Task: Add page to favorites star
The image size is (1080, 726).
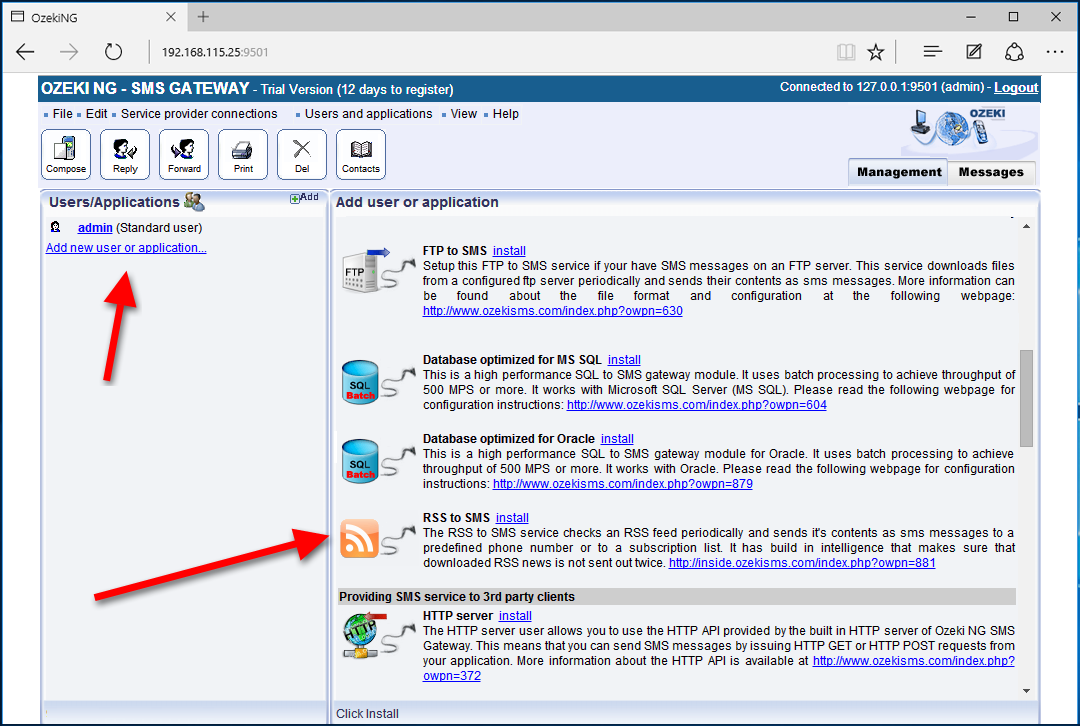Action: tap(875, 52)
